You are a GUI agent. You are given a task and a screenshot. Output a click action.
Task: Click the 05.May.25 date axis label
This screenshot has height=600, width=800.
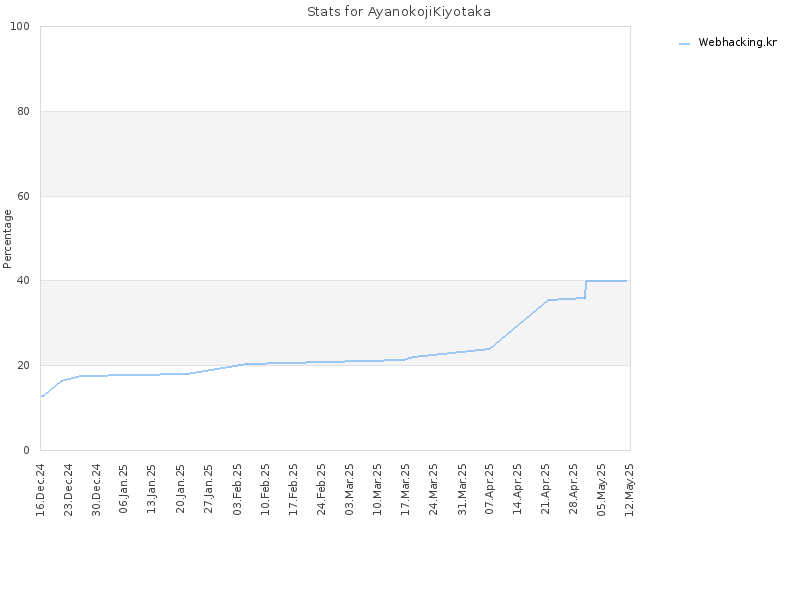coord(602,490)
